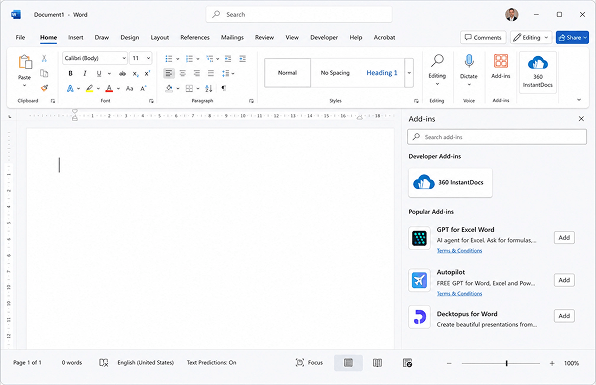This screenshot has width=596, height=385.
Task: Open the Paragraph dialog launcher
Action: pos(251,101)
